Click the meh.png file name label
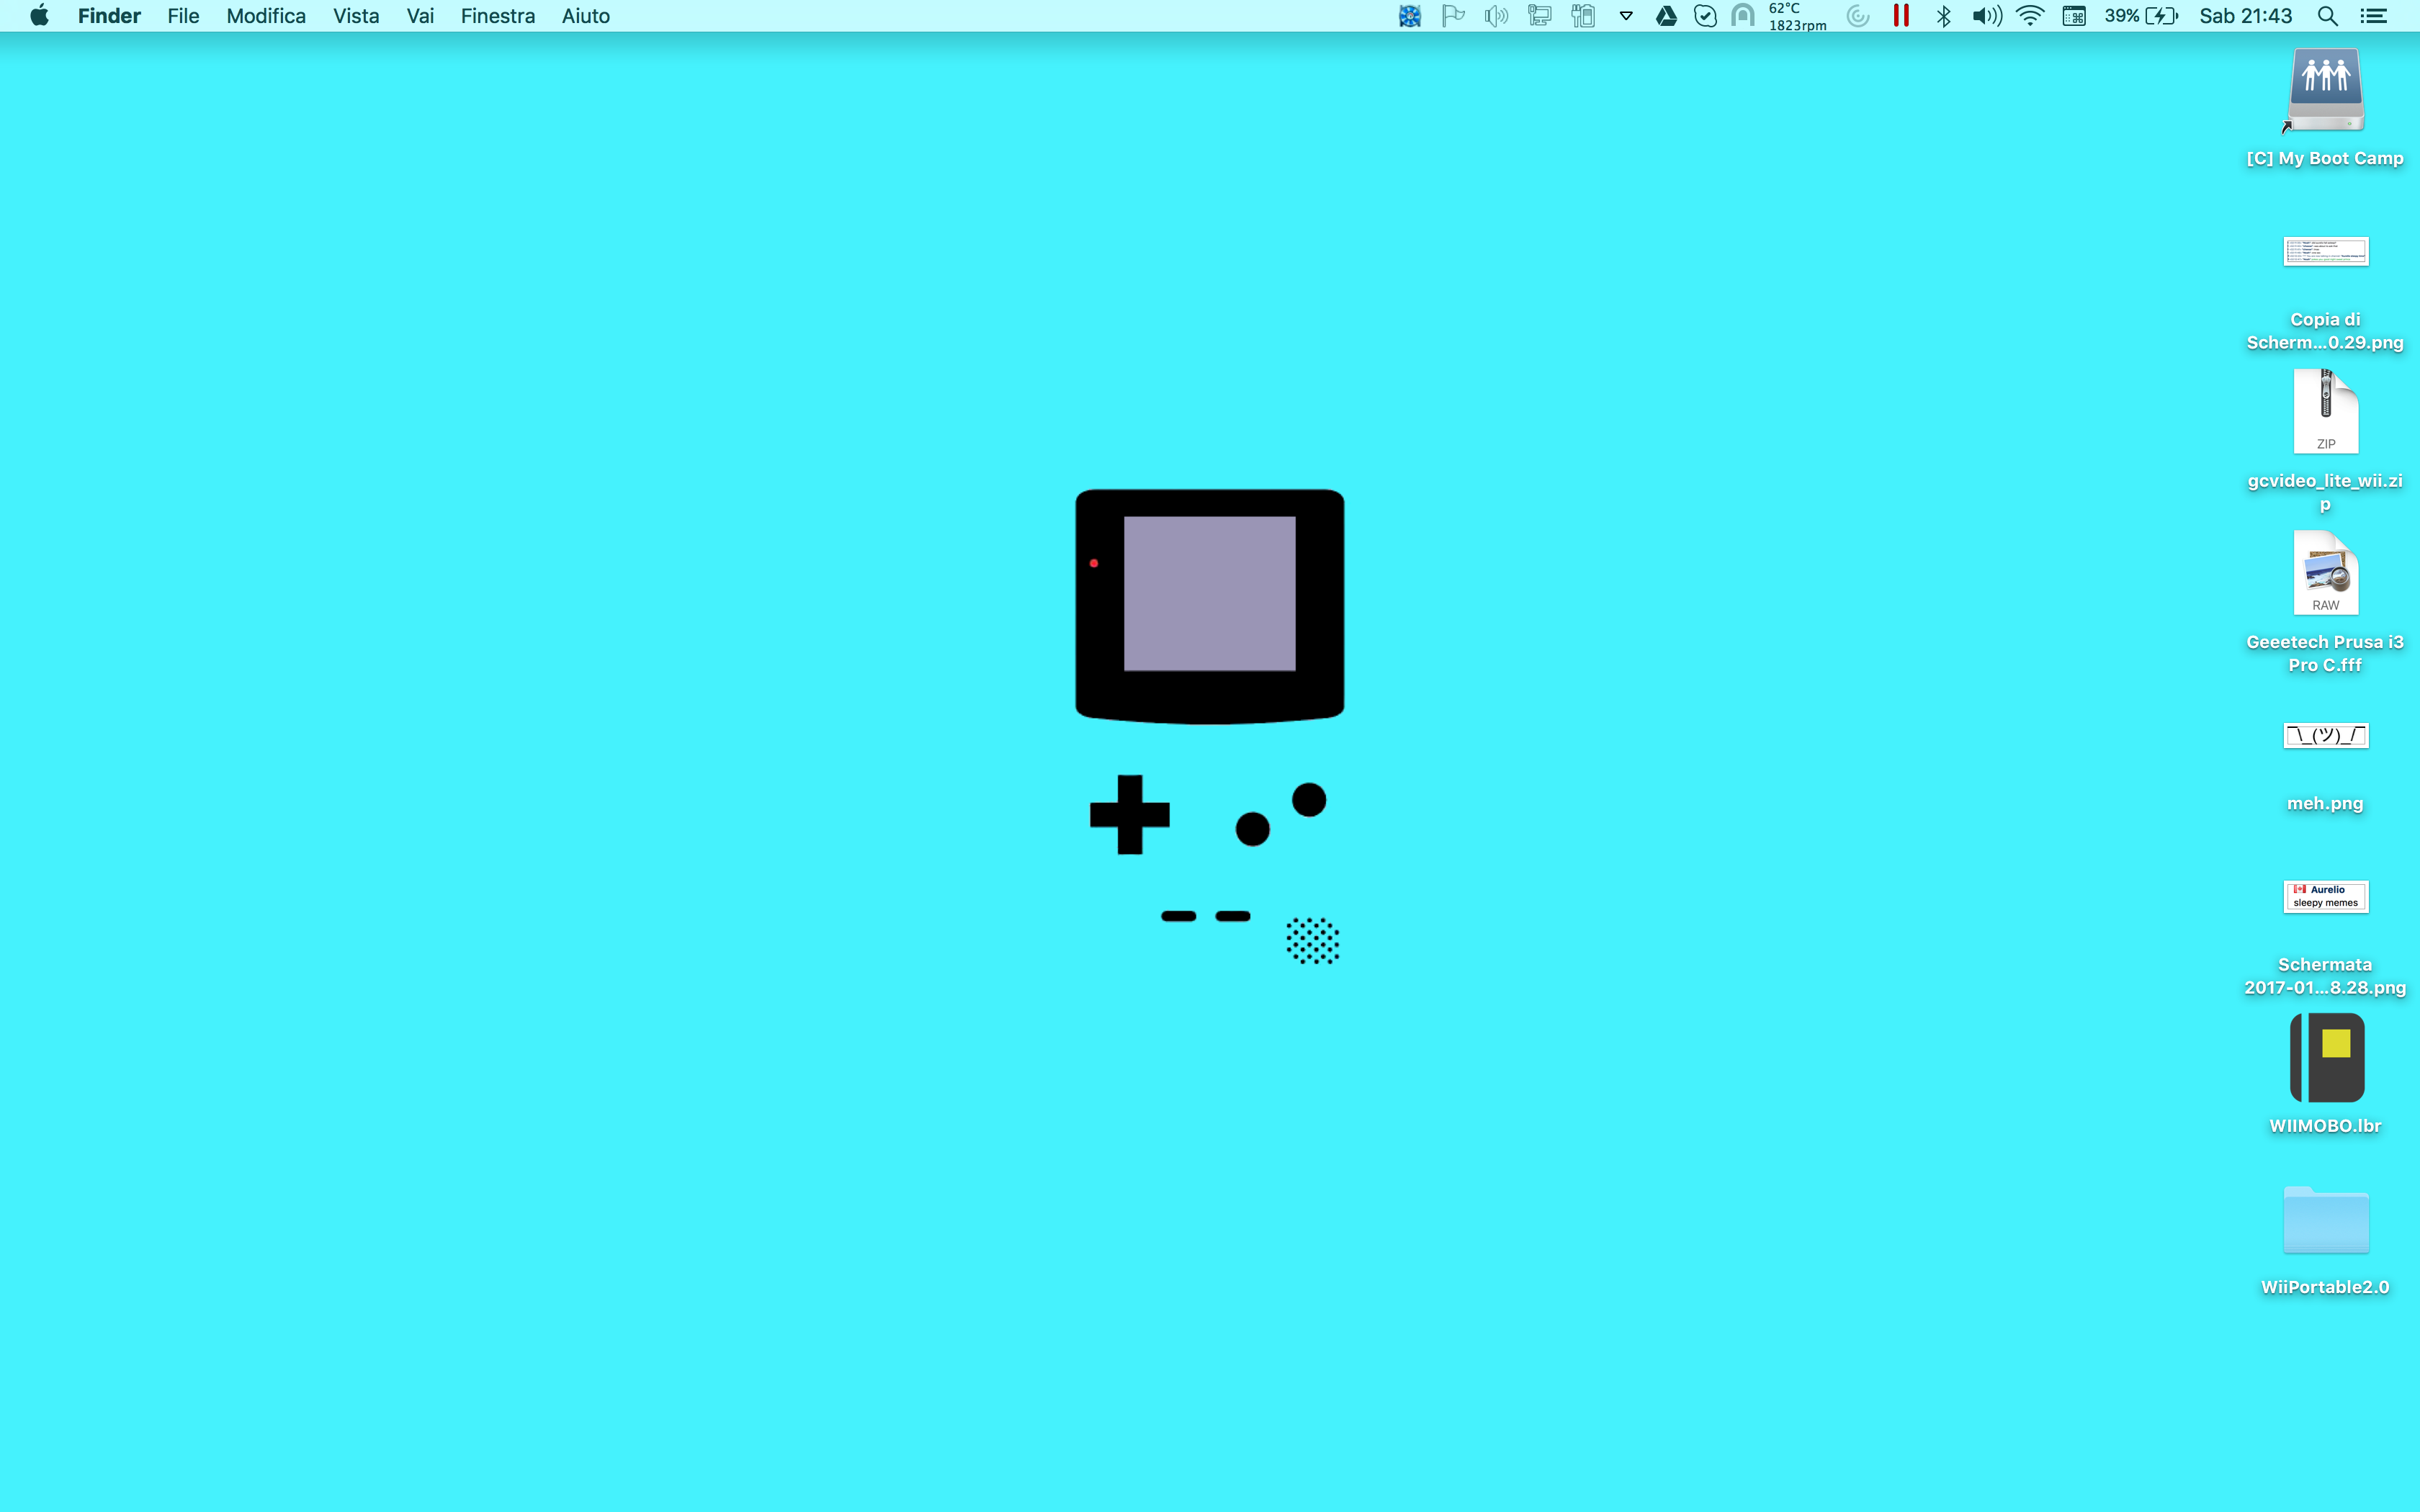2420x1512 pixels. 2324,803
